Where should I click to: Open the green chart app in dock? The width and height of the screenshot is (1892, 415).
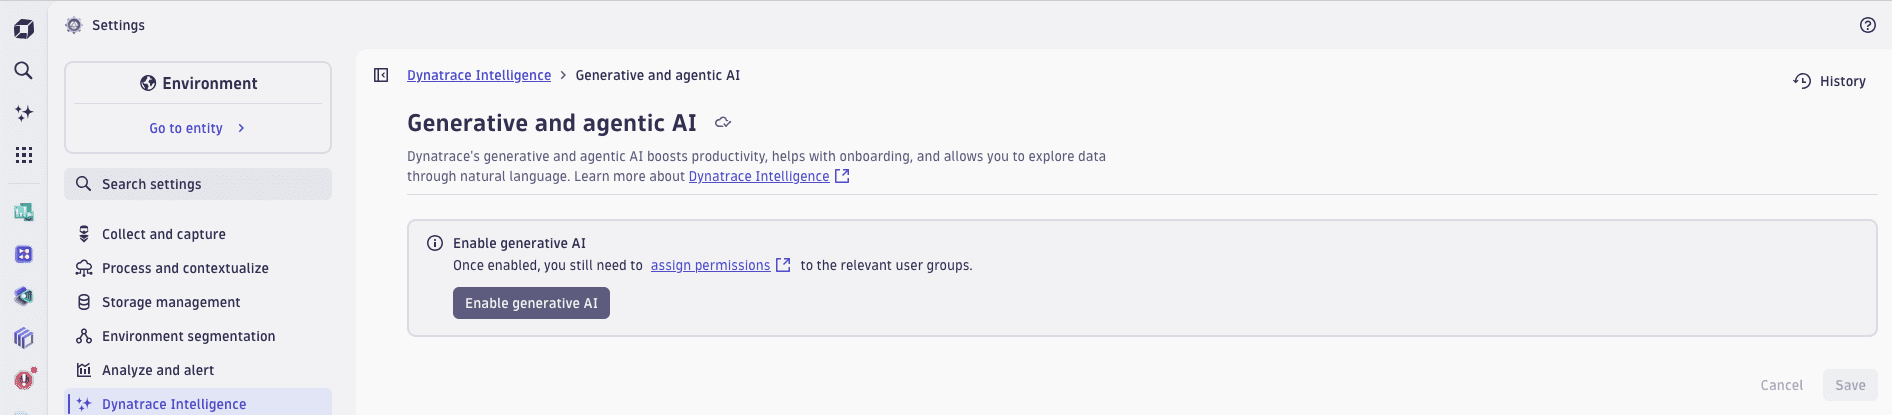(24, 212)
